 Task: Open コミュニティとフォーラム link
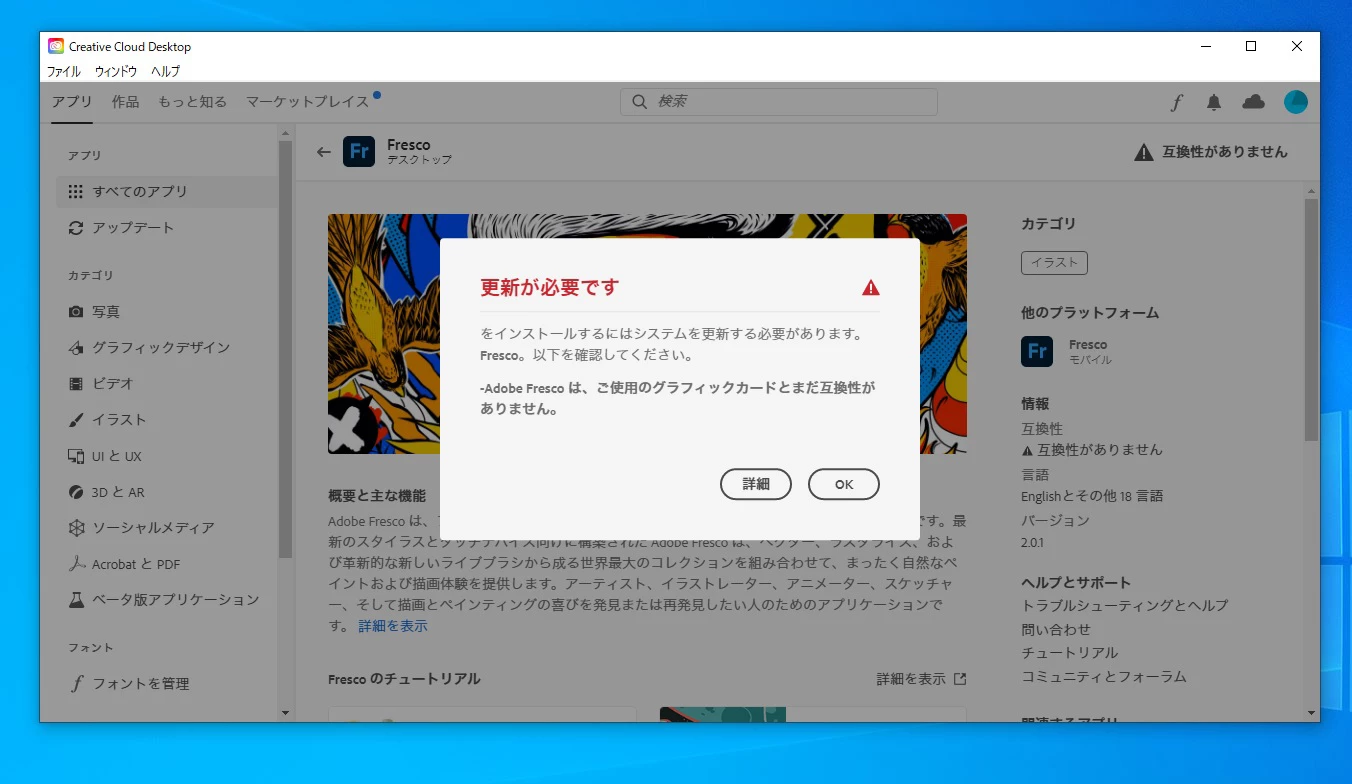[1103, 677]
